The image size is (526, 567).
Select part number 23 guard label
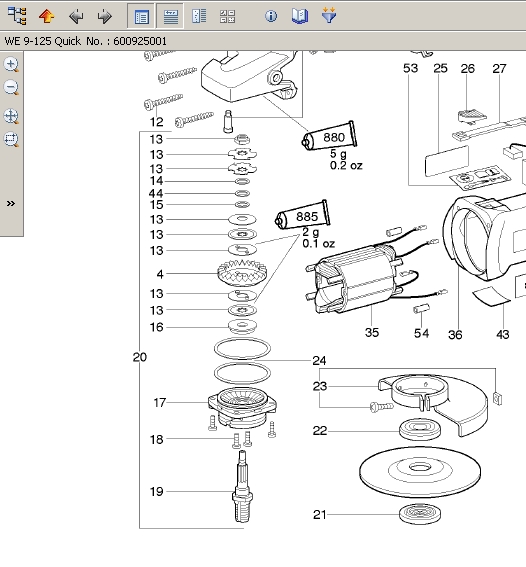coord(320,386)
